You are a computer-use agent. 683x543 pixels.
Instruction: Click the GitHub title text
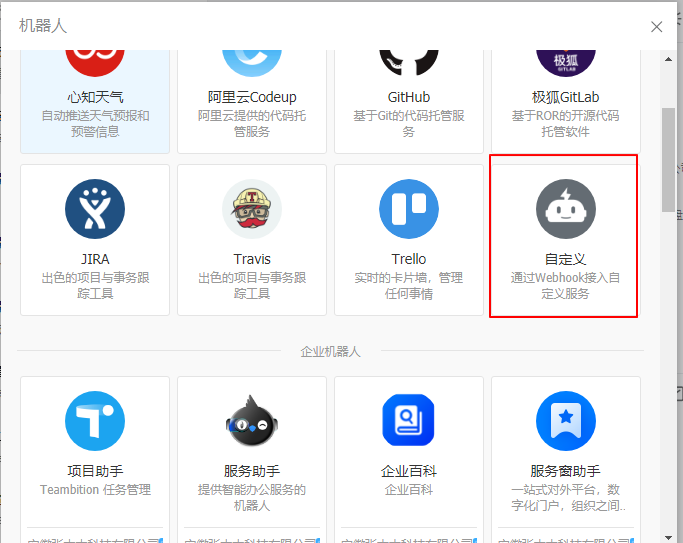pos(409,97)
